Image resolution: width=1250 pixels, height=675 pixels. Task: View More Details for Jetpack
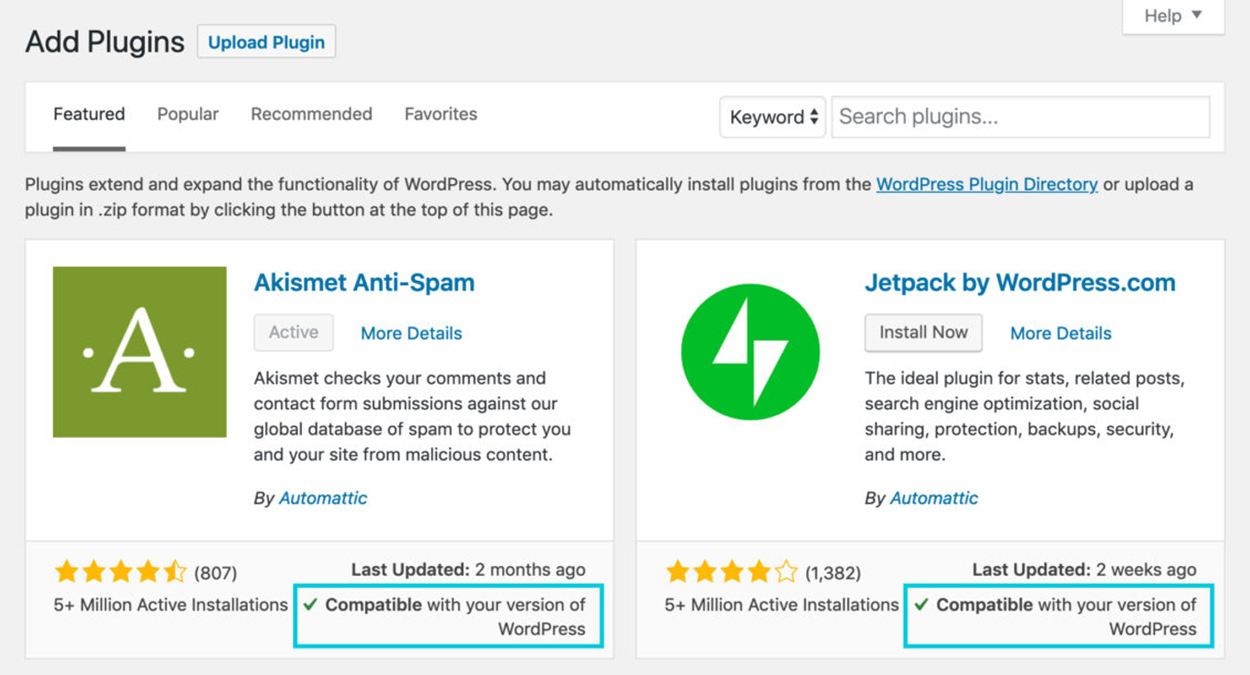click(1061, 333)
